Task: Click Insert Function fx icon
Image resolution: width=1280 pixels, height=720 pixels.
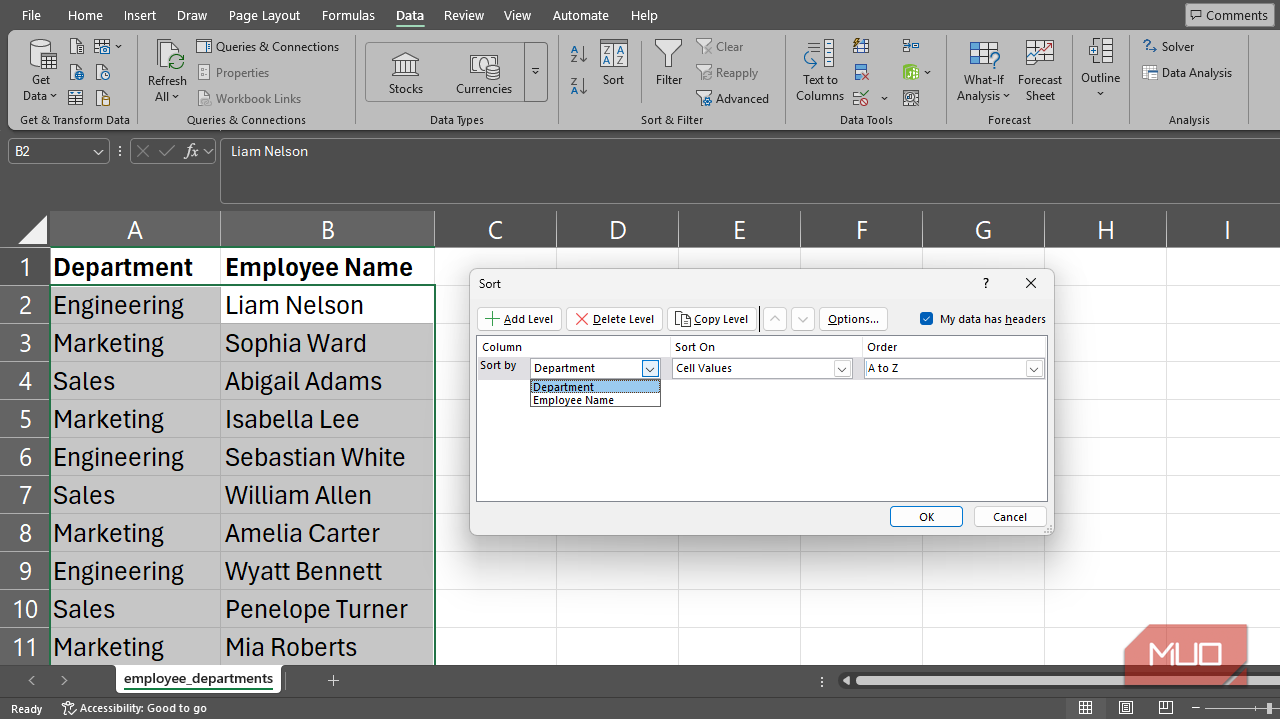Action: [x=189, y=152]
